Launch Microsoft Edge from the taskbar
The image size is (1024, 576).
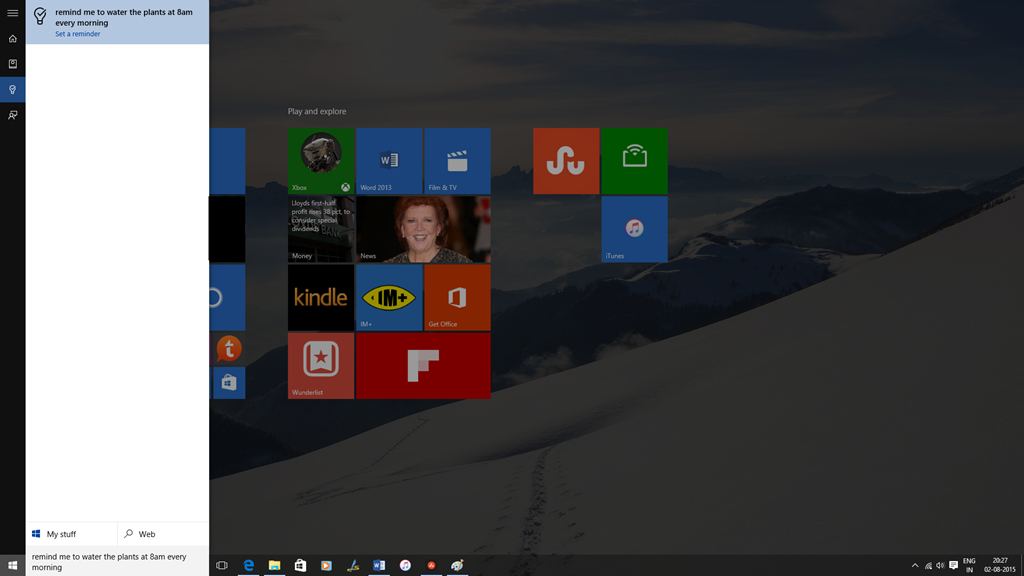[248, 565]
